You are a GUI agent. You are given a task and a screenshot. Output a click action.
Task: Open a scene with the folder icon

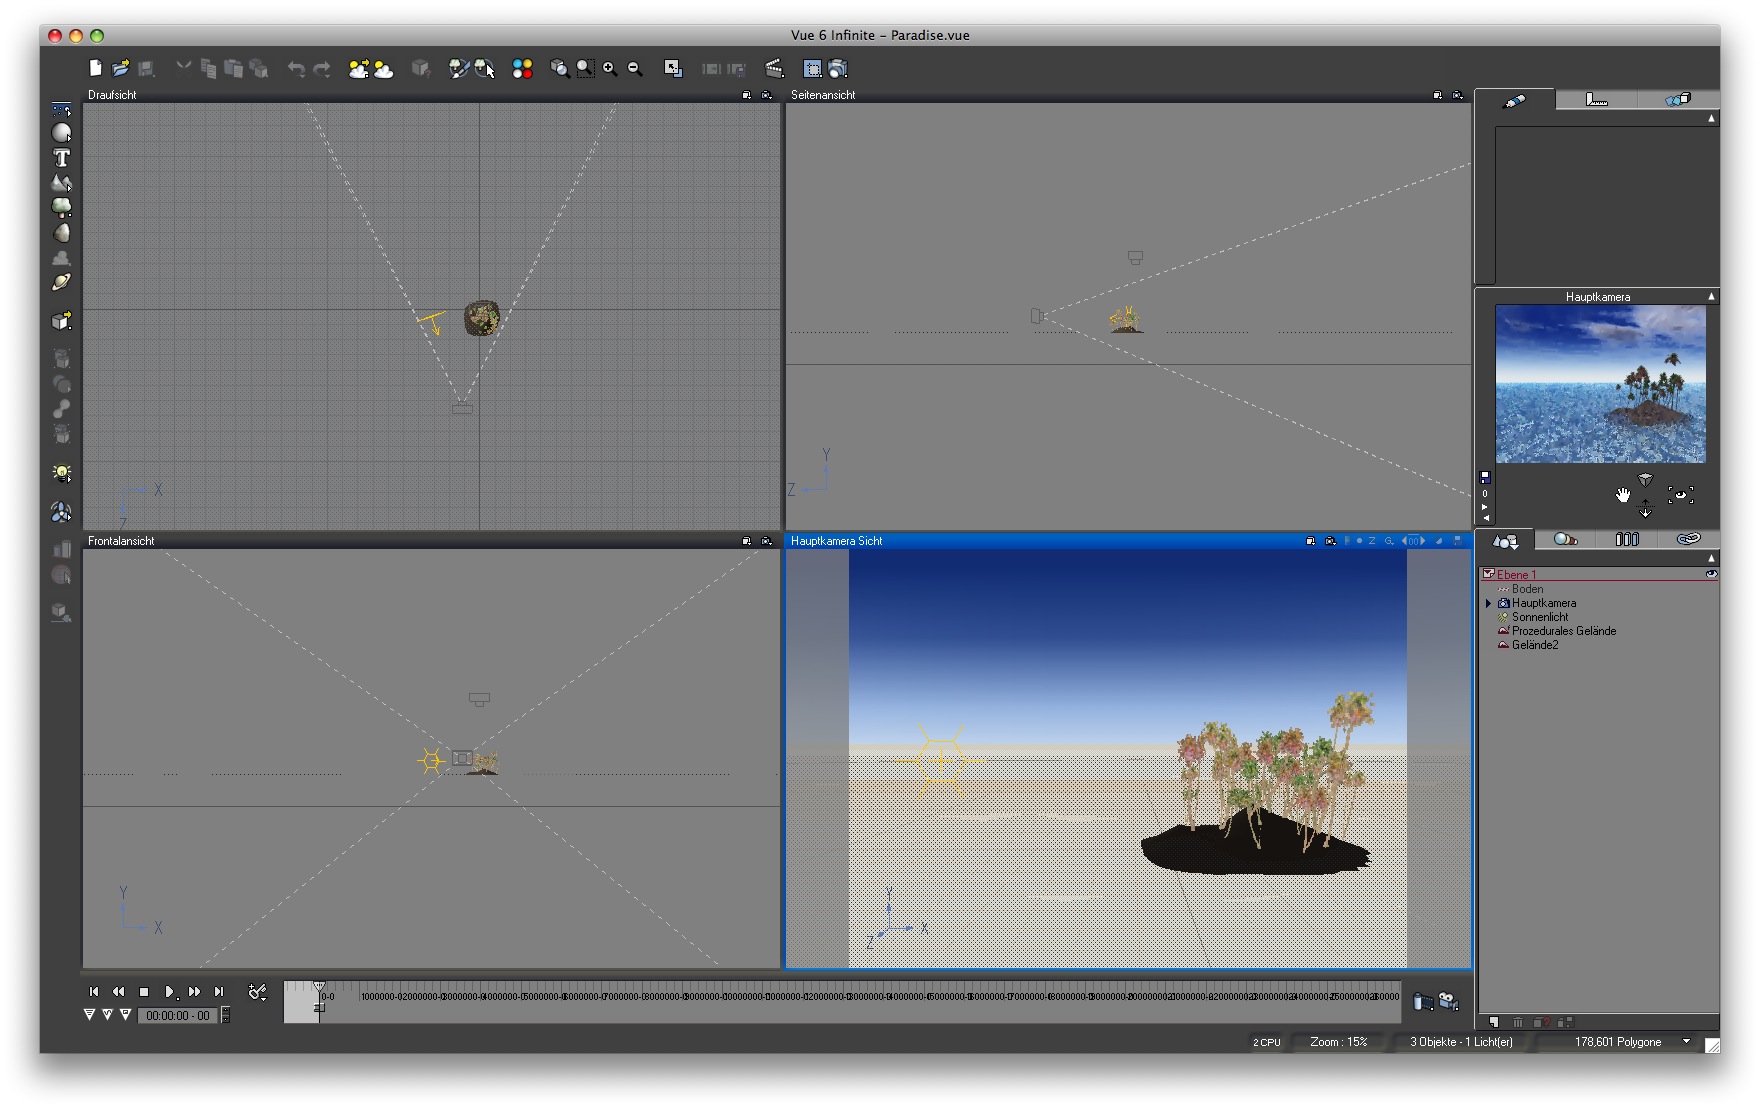pyautogui.click(x=120, y=68)
